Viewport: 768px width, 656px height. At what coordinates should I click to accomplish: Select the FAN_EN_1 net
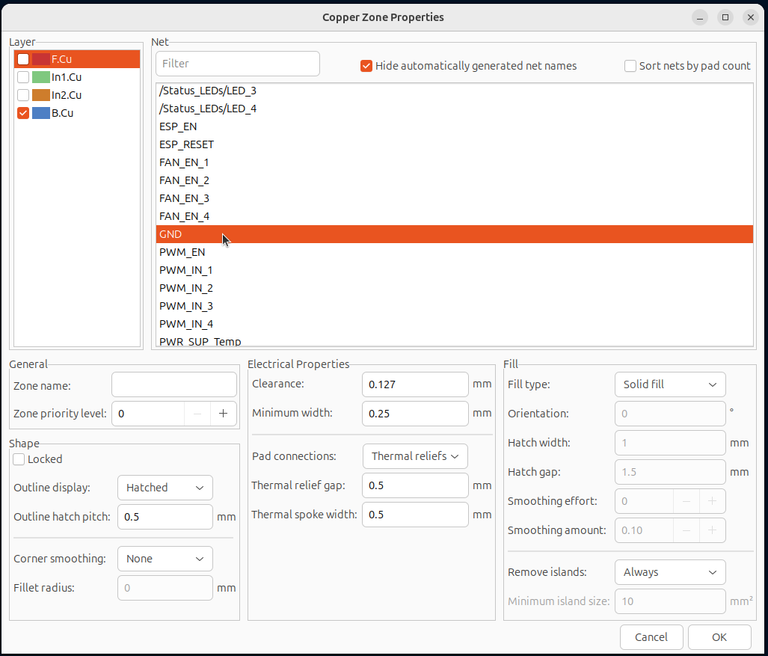click(455, 162)
